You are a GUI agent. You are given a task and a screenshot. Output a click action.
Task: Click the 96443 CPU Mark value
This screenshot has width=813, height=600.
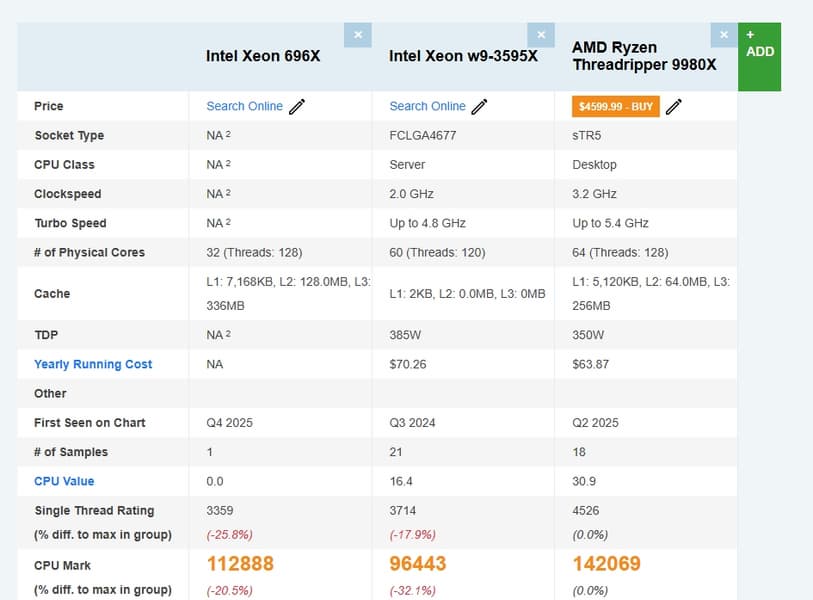[x=417, y=564]
